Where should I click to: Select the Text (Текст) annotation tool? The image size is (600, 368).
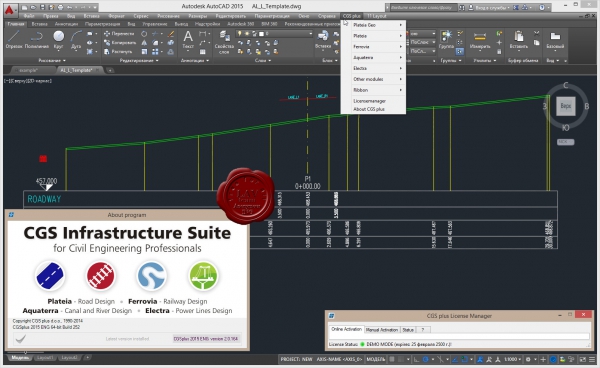(188, 40)
